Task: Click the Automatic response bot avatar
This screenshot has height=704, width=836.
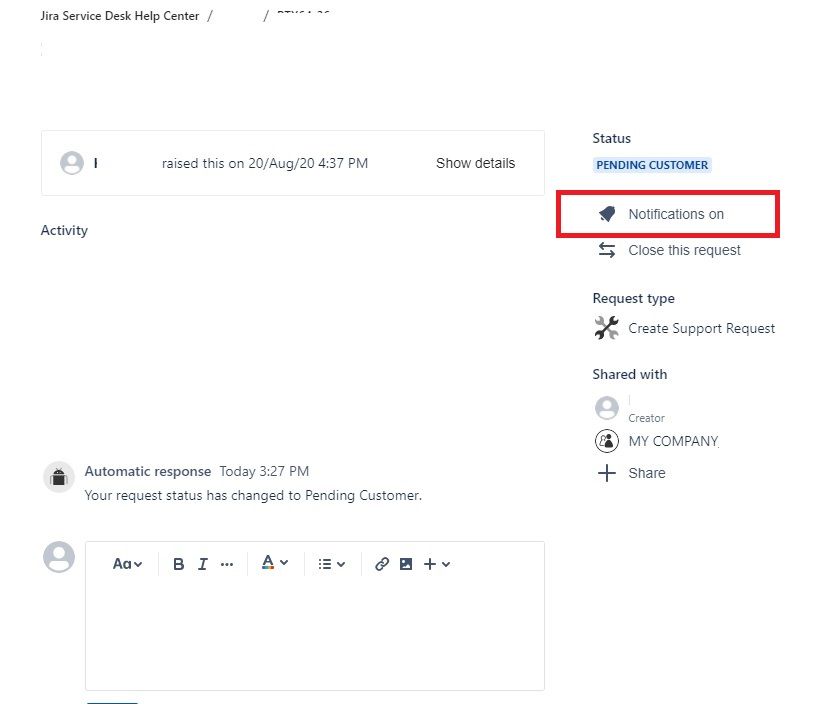Action: (59, 477)
